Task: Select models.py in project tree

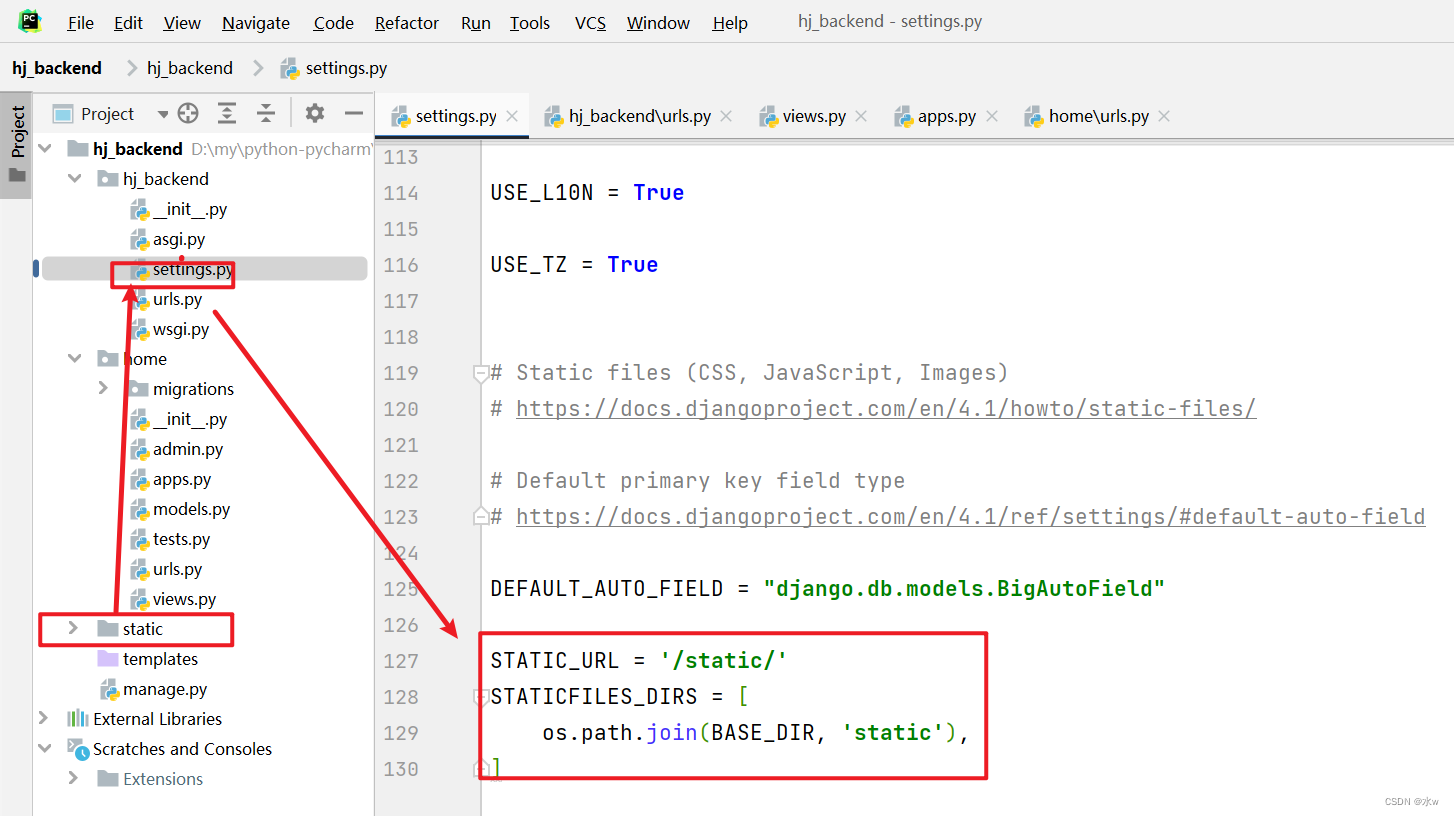Action: click(181, 509)
